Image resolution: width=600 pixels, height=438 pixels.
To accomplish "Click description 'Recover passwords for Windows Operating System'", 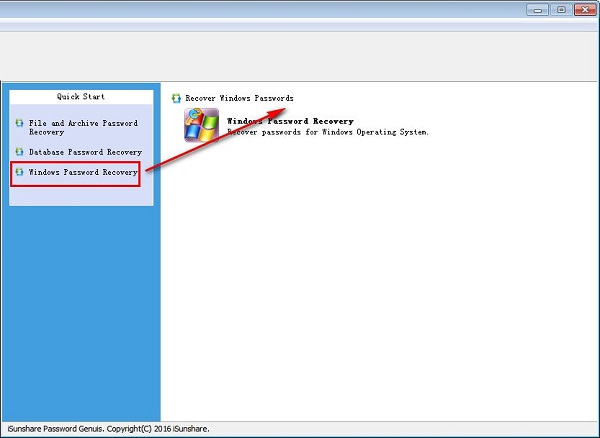I will (x=328, y=132).
